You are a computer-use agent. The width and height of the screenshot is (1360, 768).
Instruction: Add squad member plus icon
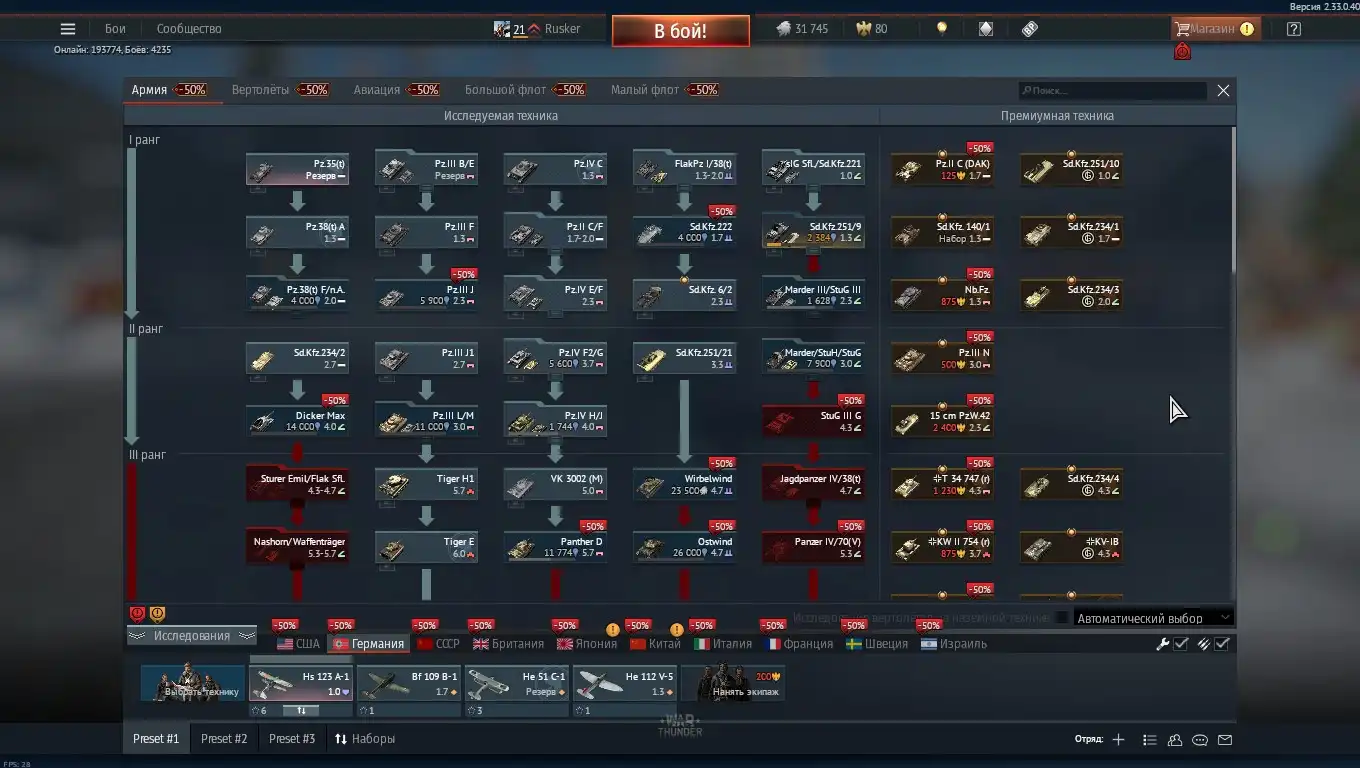tap(1118, 740)
